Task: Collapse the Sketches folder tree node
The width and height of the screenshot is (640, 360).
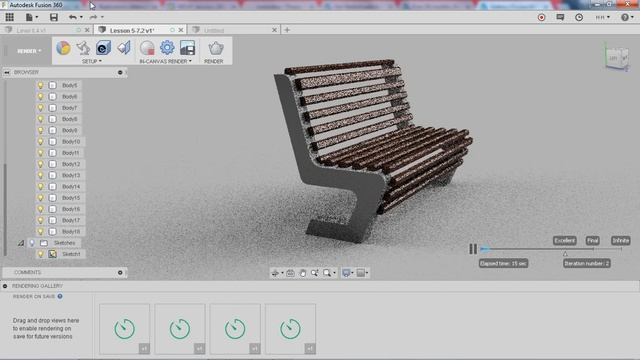Action: click(21, 243)
